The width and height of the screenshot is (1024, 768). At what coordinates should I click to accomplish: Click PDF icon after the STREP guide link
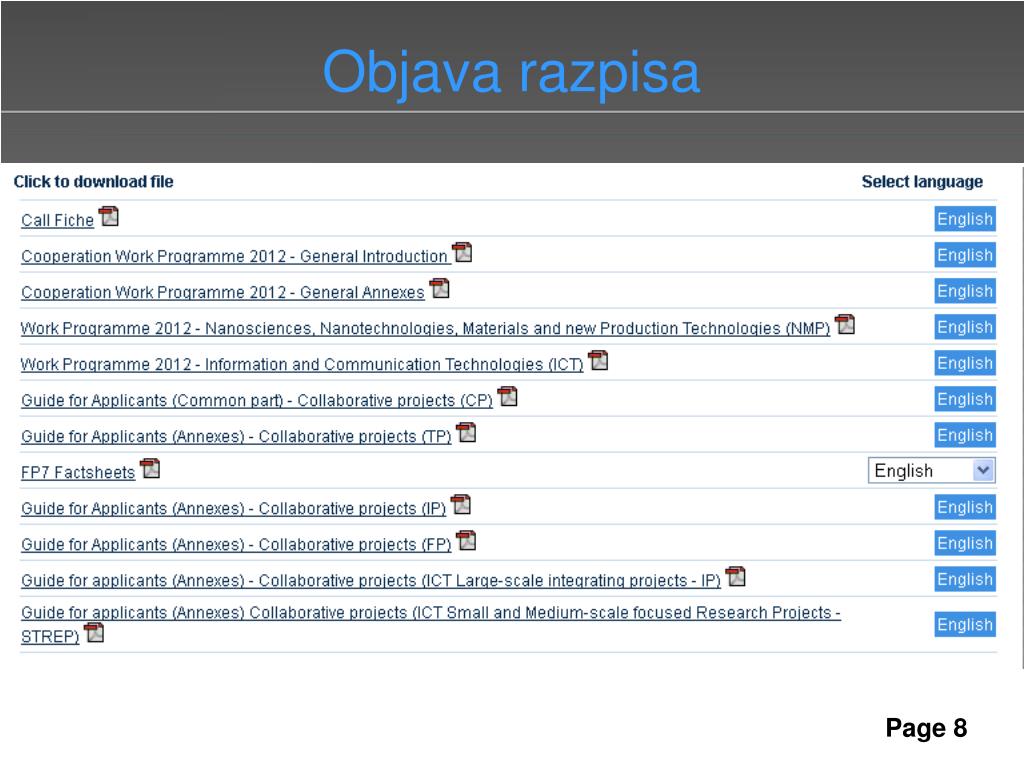click(94, 633)
